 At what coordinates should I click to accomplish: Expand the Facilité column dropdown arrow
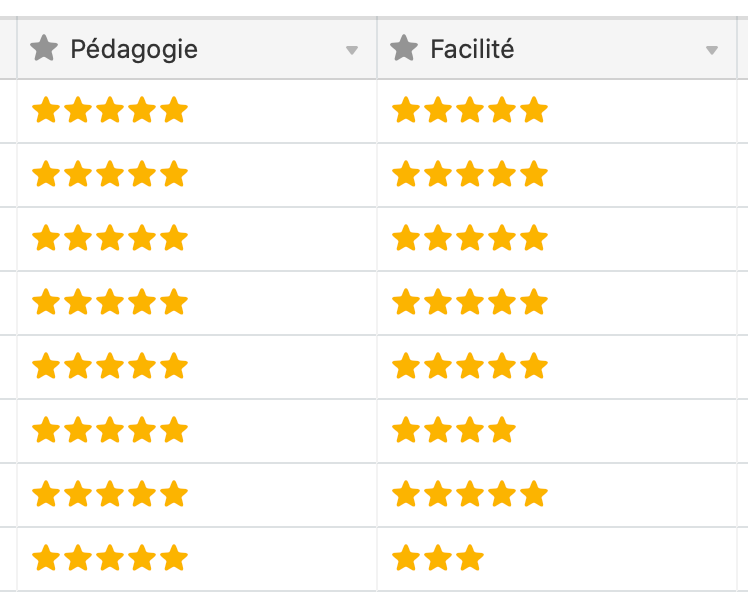point(712,50)
